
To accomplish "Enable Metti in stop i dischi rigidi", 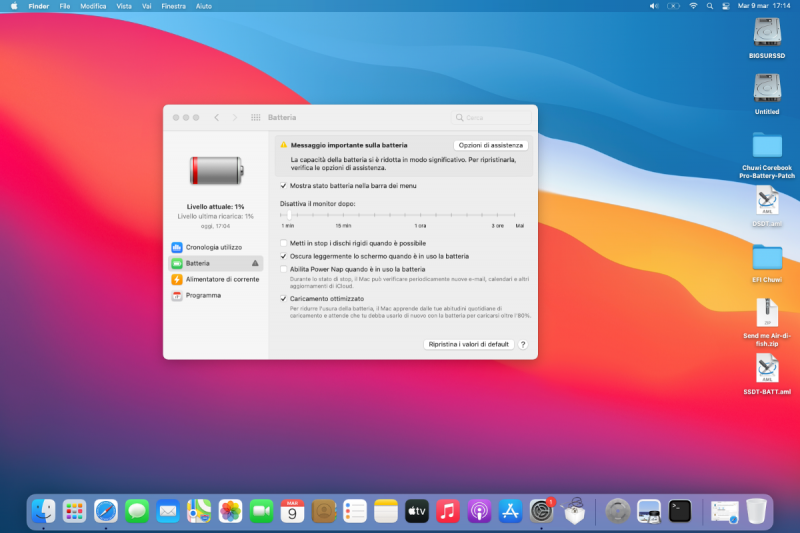I will click(284, 243).
